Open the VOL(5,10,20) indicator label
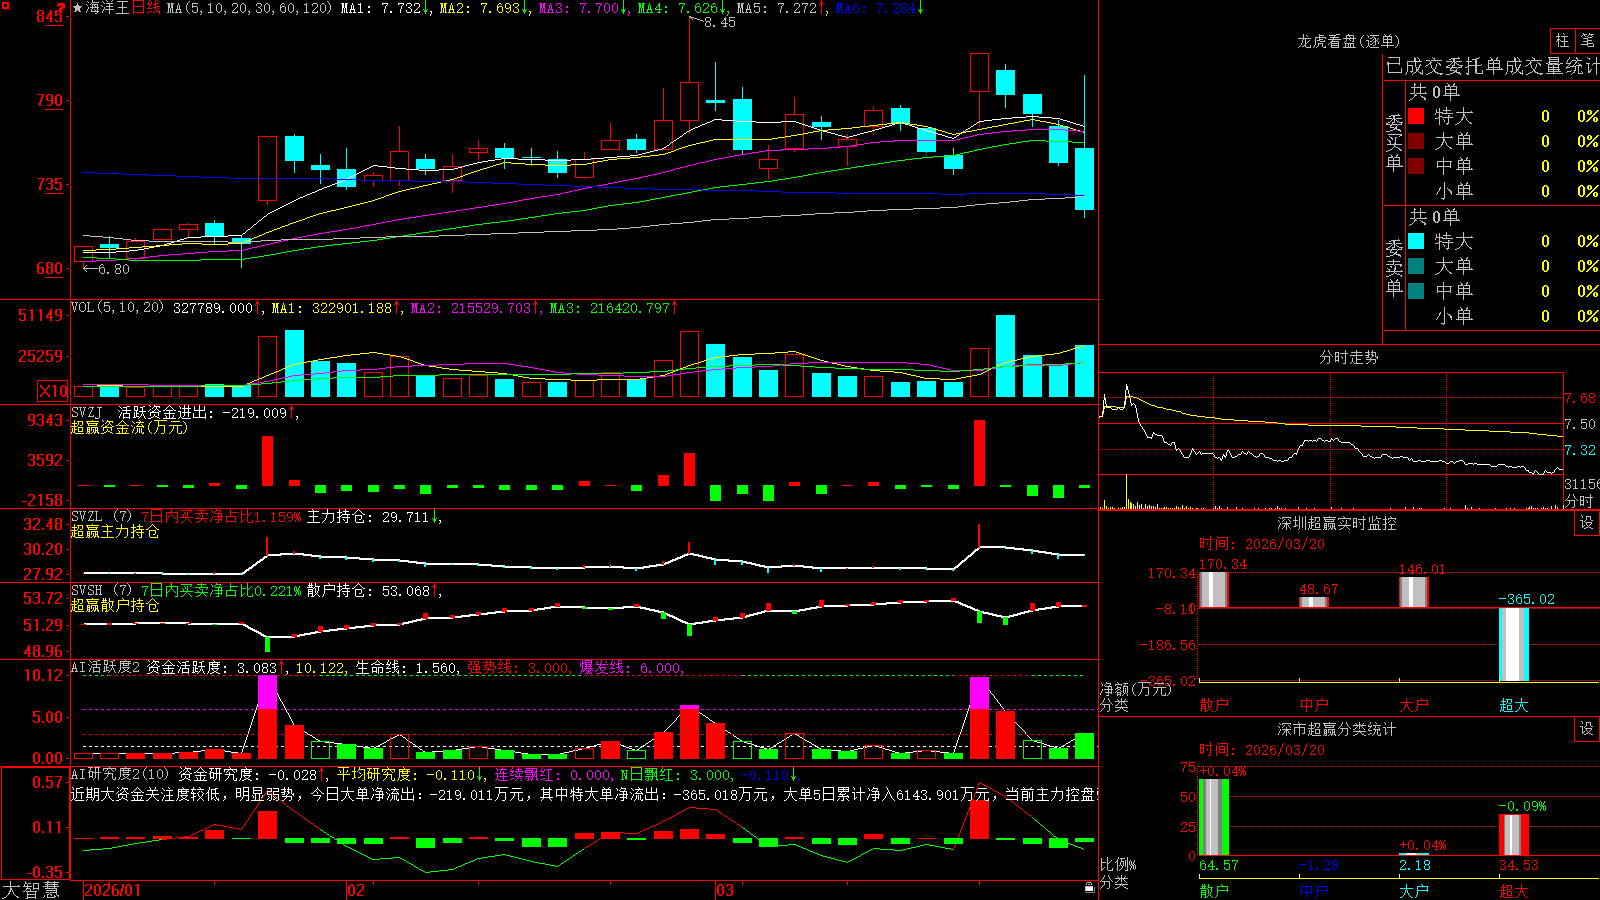 tap(117, 307)
